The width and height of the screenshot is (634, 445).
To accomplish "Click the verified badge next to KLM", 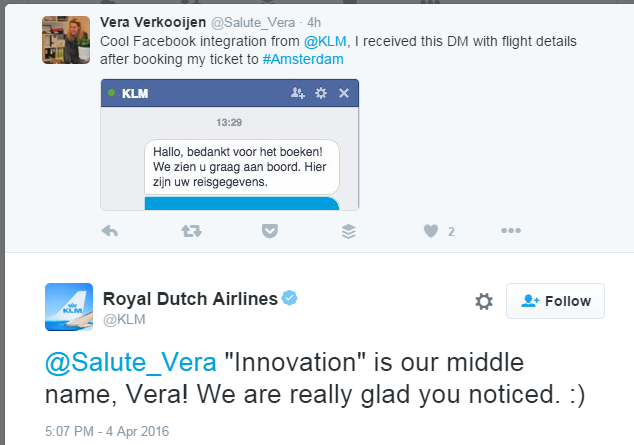I will point(289,298).
